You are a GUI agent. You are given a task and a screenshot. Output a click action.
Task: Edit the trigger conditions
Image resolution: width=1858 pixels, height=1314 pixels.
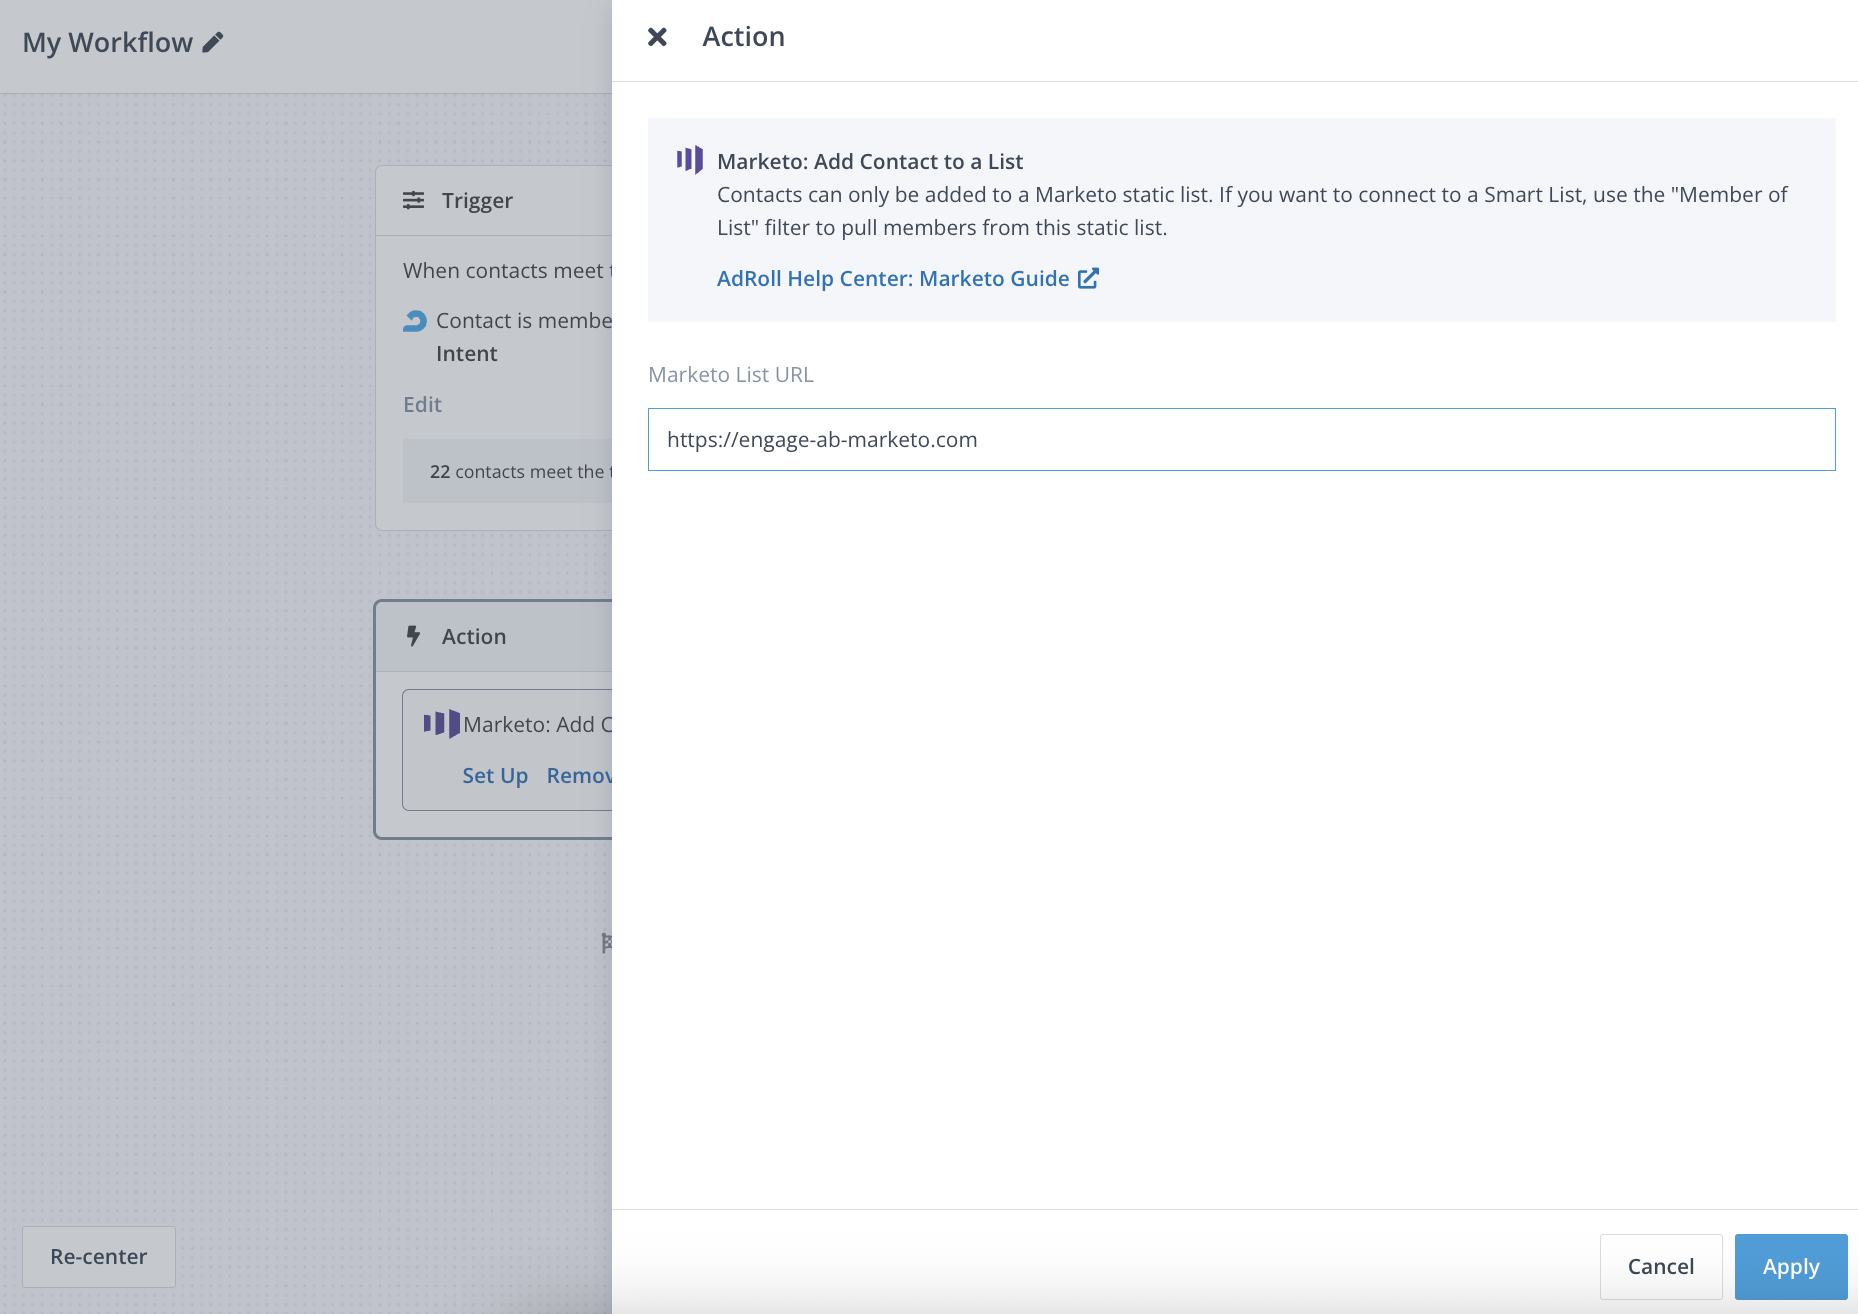pyautogui.click(x=422, y=404)
